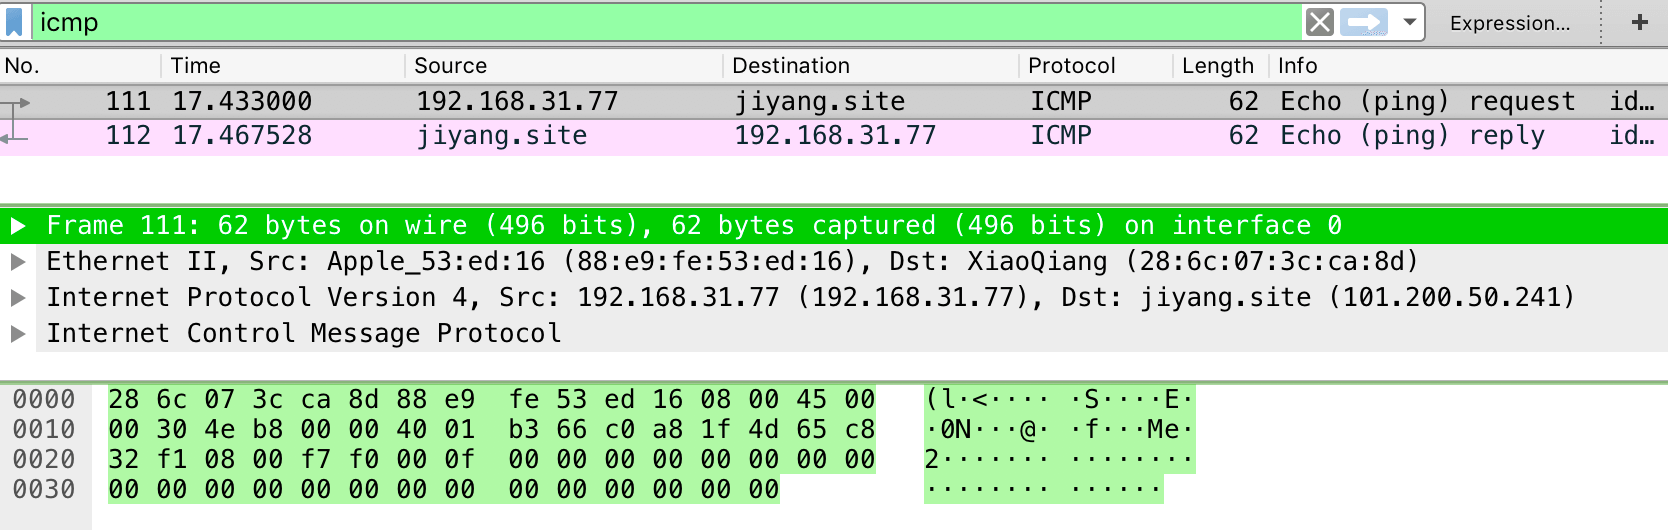Select hex bytes row at offset 0010
The height and width of the screenshot is (530, 1668).
pyautogui.click(x=492, y=430)
